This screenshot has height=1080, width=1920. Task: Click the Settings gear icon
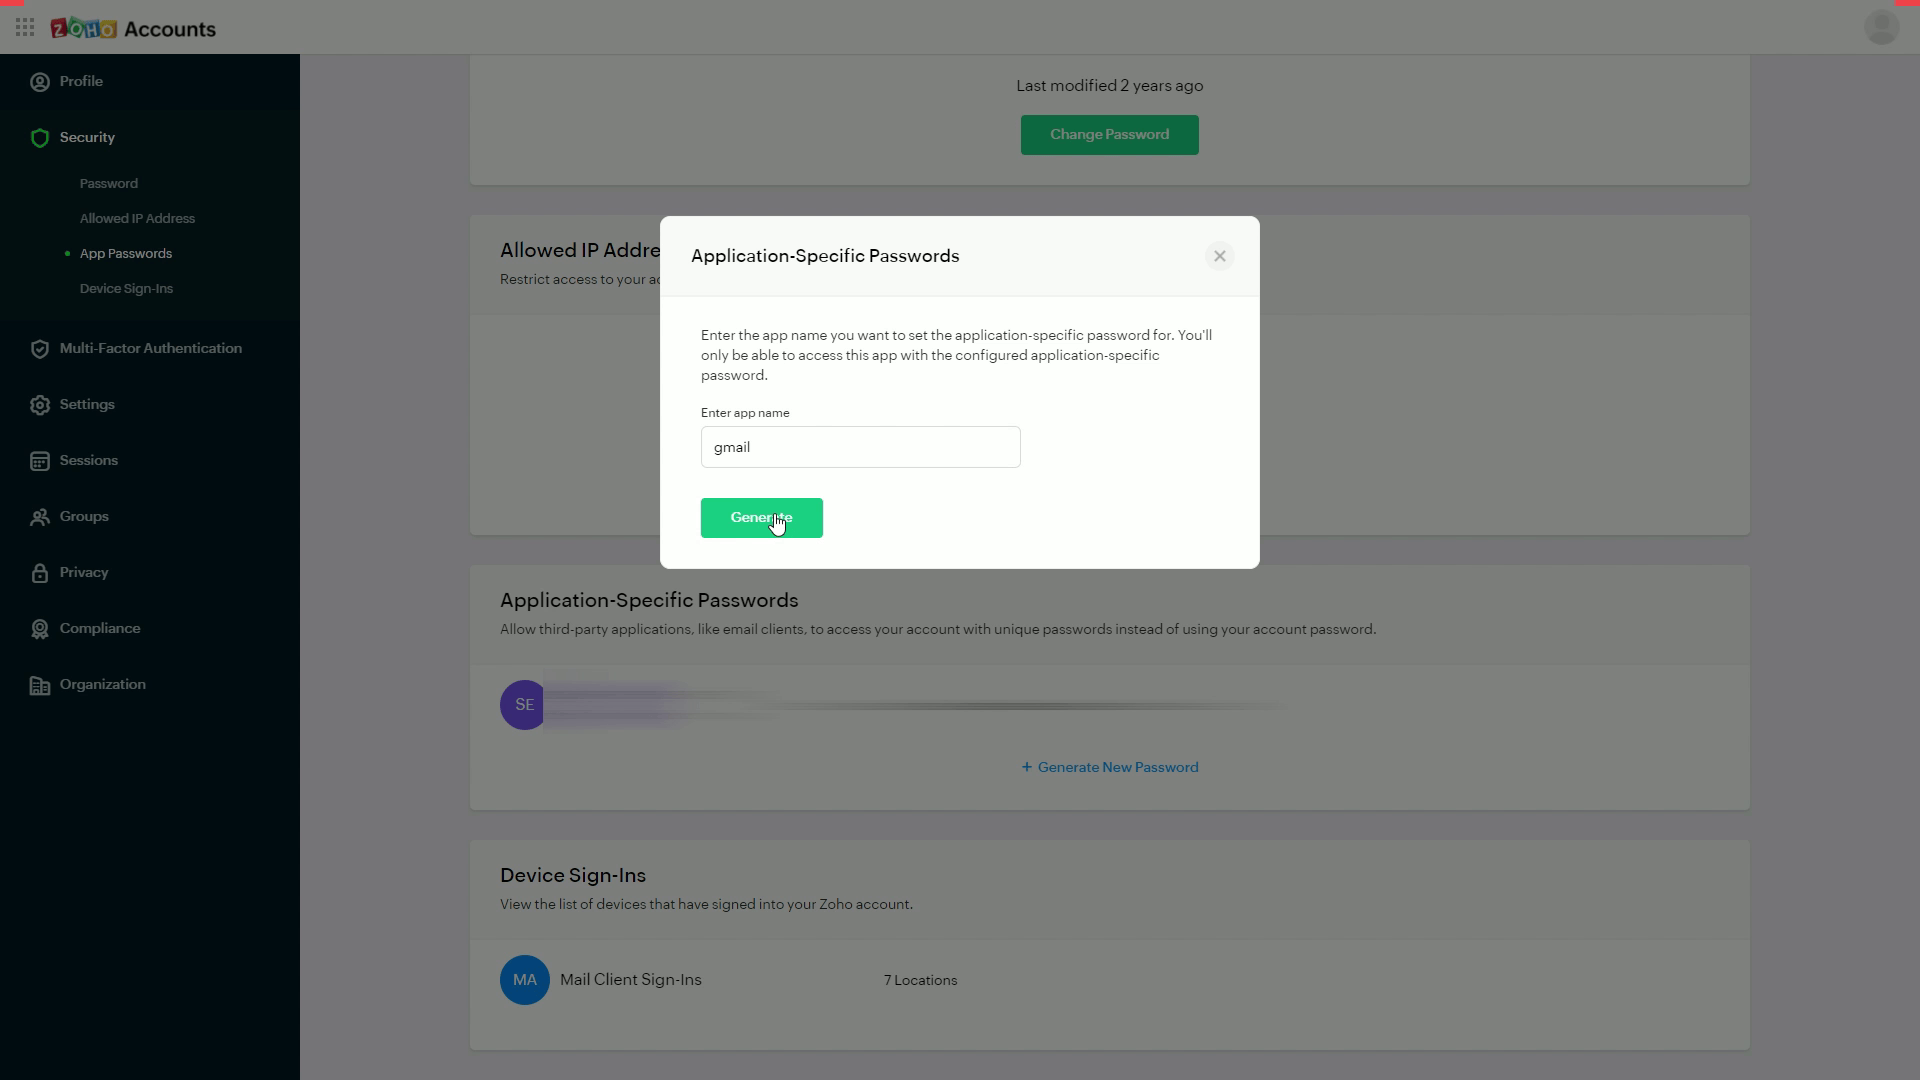40,405
